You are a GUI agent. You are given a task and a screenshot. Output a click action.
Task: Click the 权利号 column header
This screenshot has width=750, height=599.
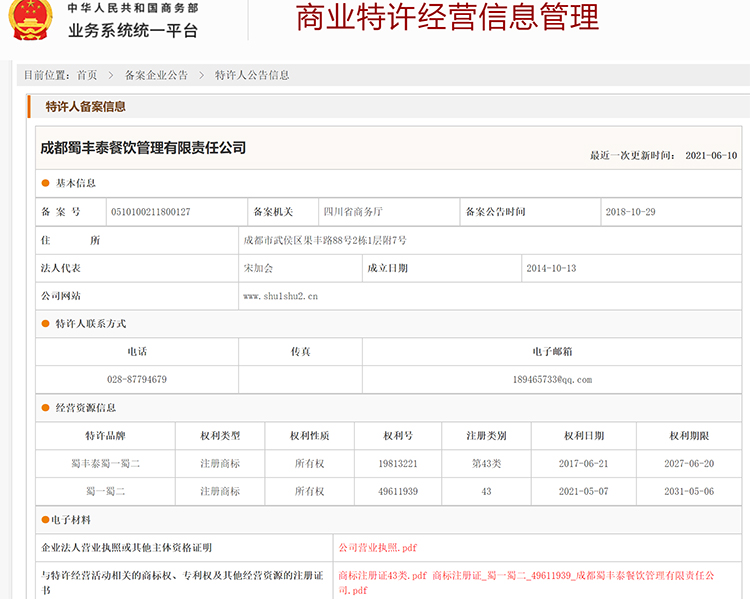(x=398, y=436)
